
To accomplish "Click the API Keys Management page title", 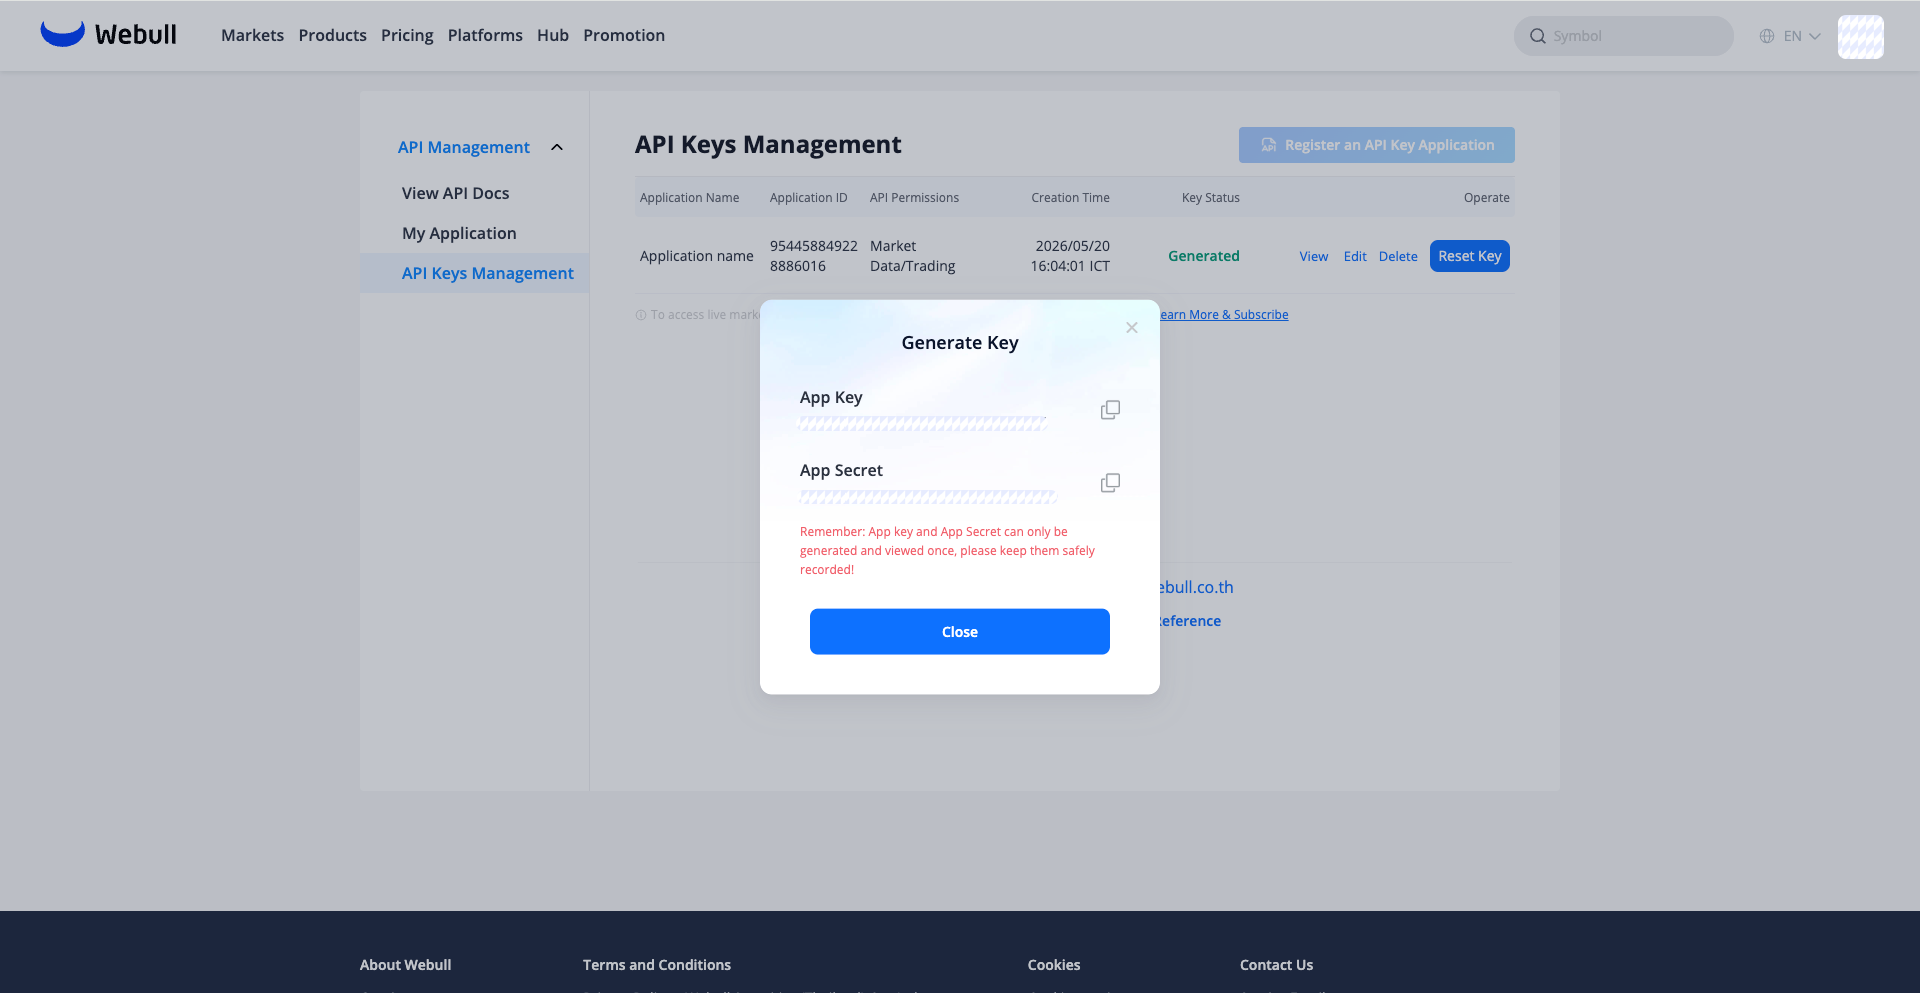I will 768,145.
